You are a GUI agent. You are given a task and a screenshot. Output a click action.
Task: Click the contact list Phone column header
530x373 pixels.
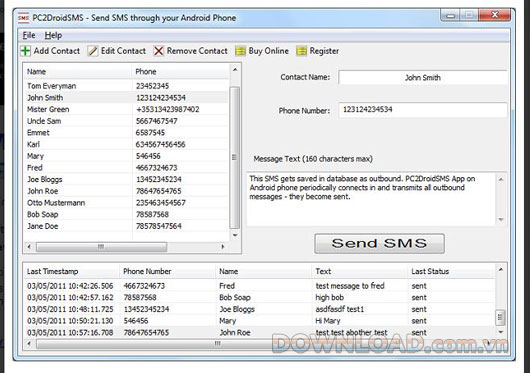pyautogui.click(x=180, y=72)
